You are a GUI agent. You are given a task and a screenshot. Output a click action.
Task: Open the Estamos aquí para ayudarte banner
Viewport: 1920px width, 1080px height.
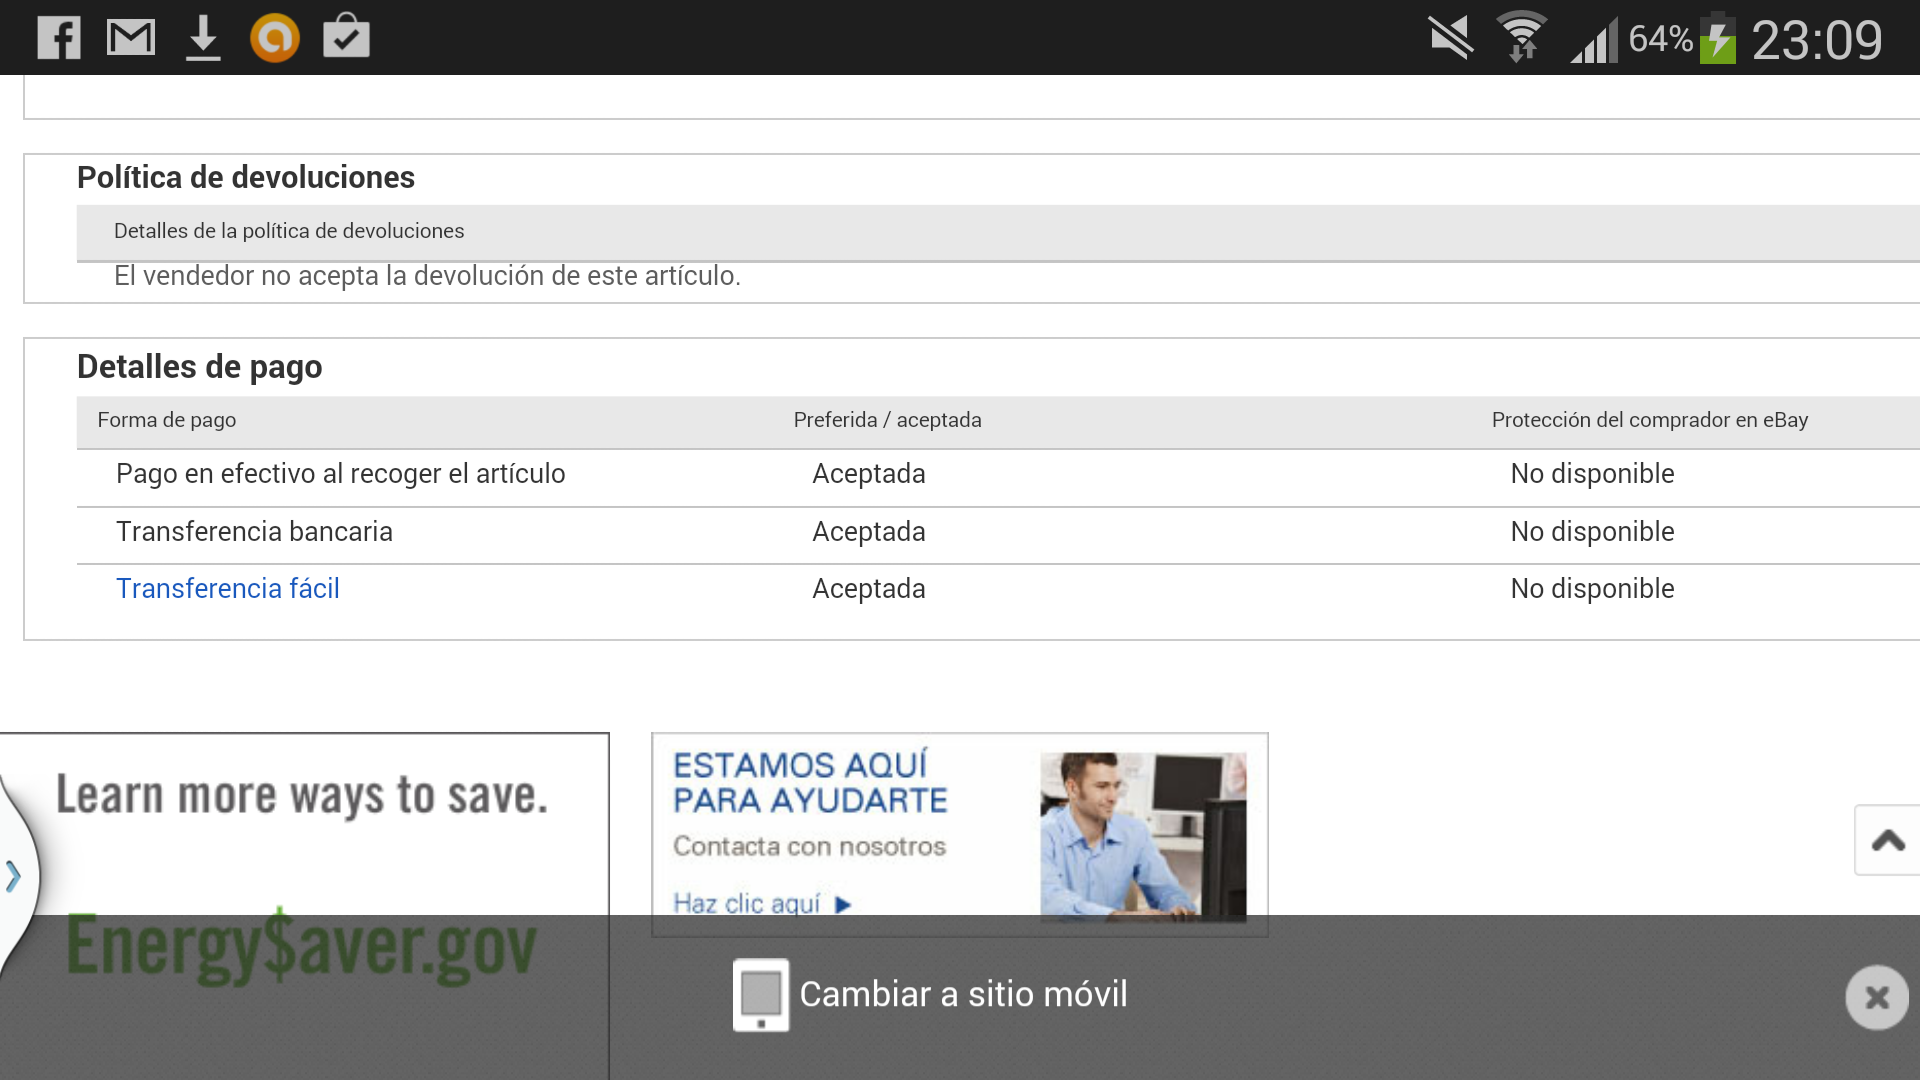pos(960,834)
